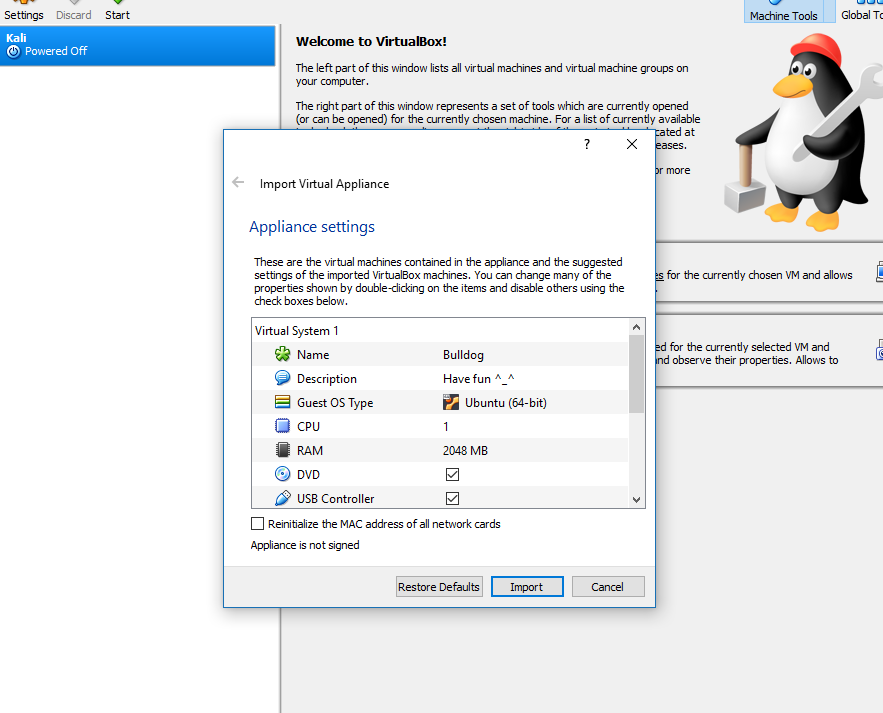Click the Description speech bubble icon
Viewport: 883px width, 713px height.
282,378
